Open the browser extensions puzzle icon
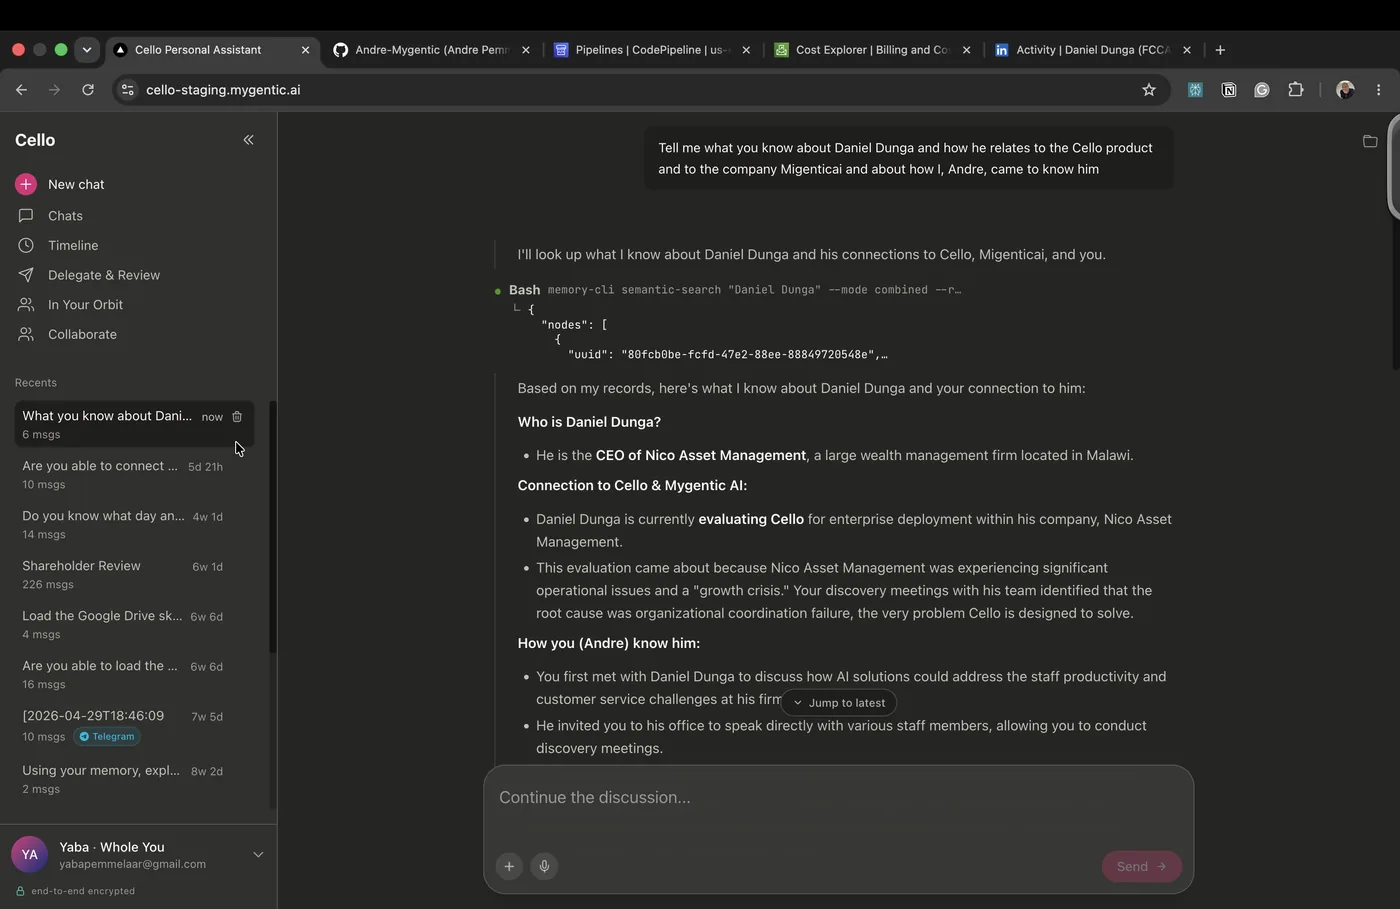The image size is (1400, 909). [1296, 90]
